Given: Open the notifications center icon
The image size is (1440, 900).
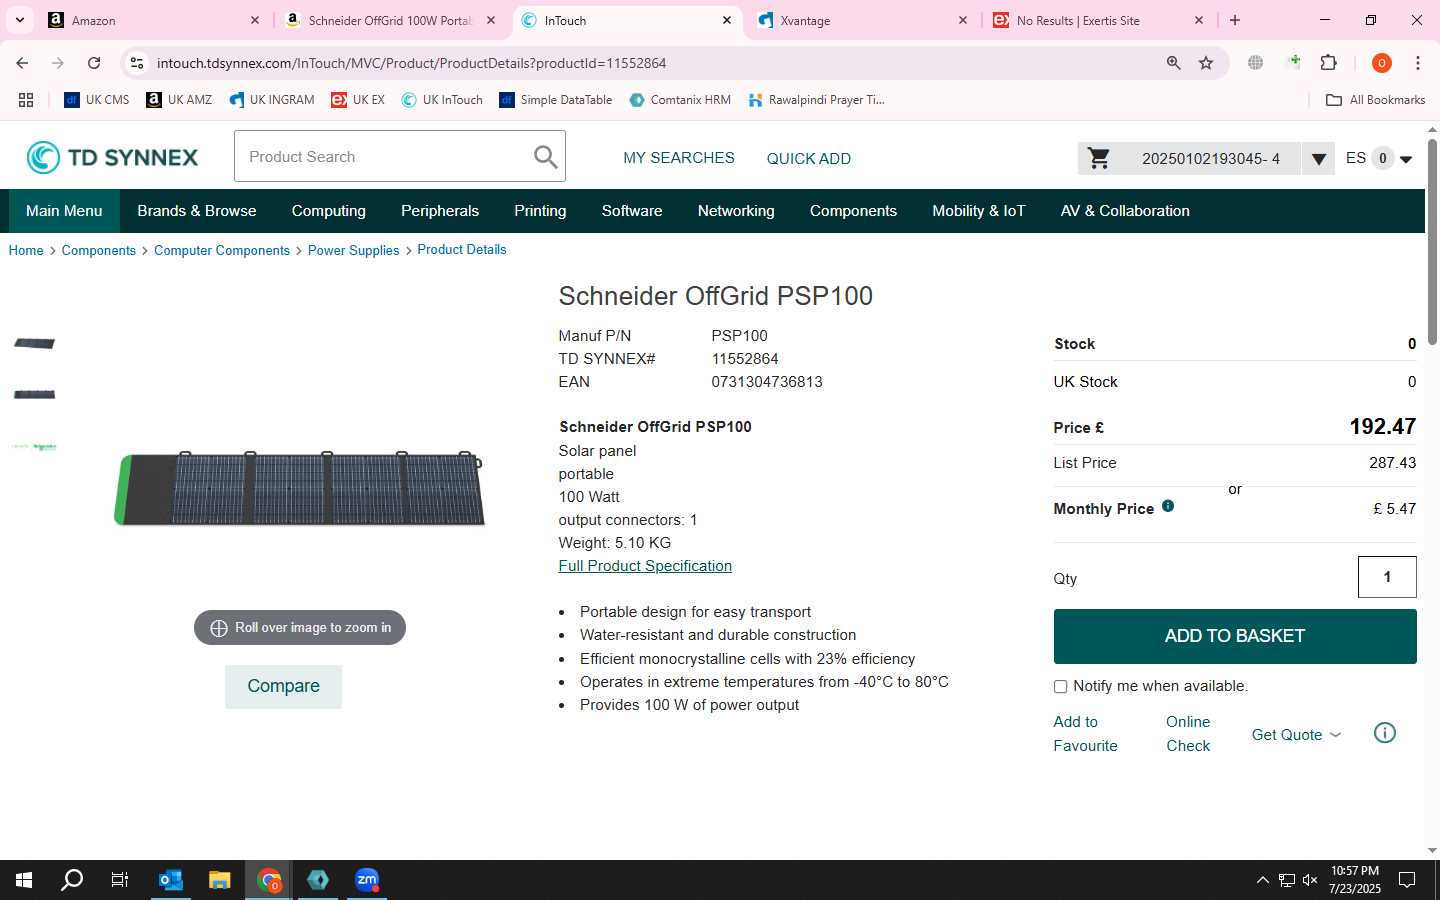Looking at the screenshot, I should pos(1407,880).
